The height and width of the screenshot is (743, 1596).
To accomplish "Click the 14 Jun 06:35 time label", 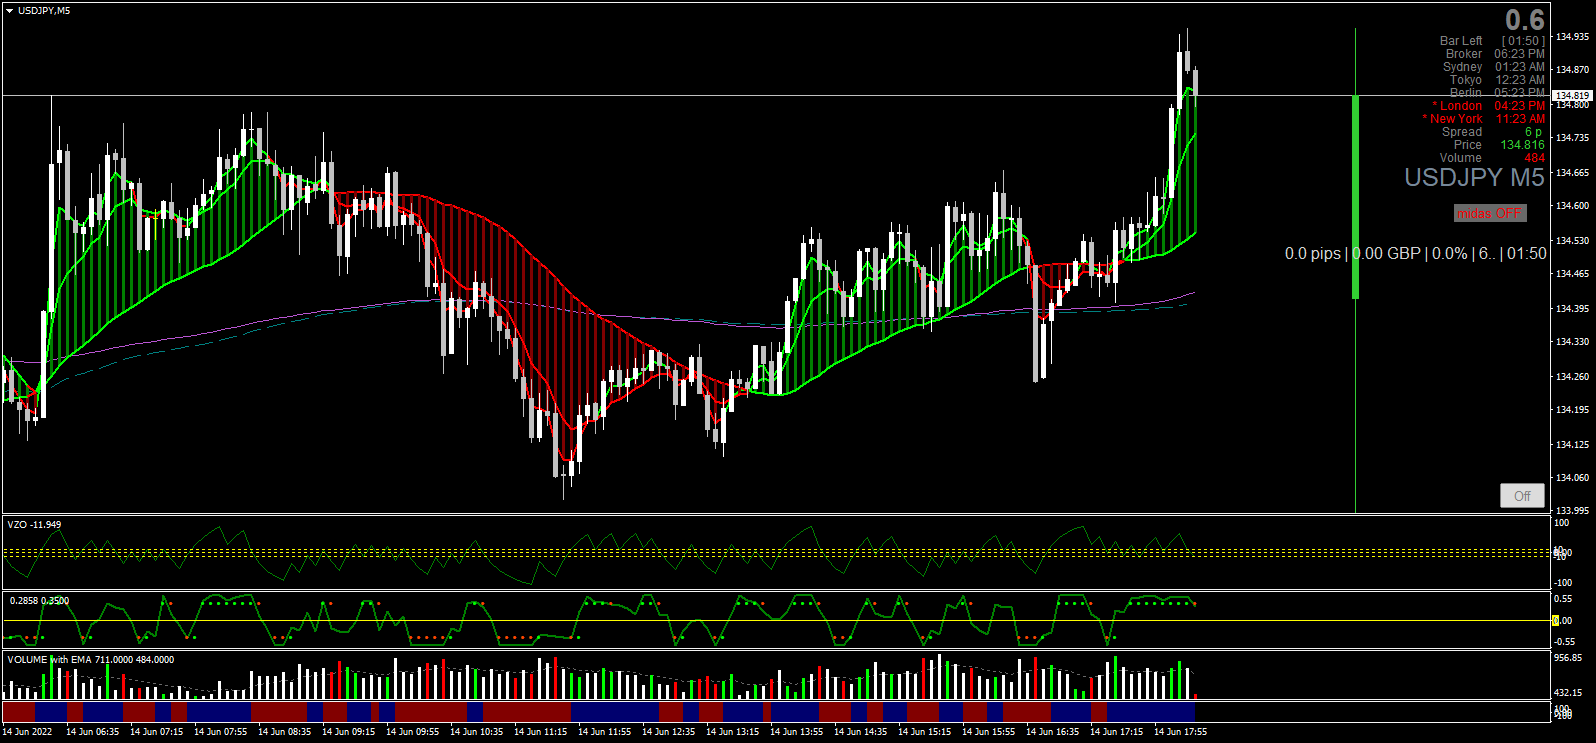I will [x=92, y=732].
